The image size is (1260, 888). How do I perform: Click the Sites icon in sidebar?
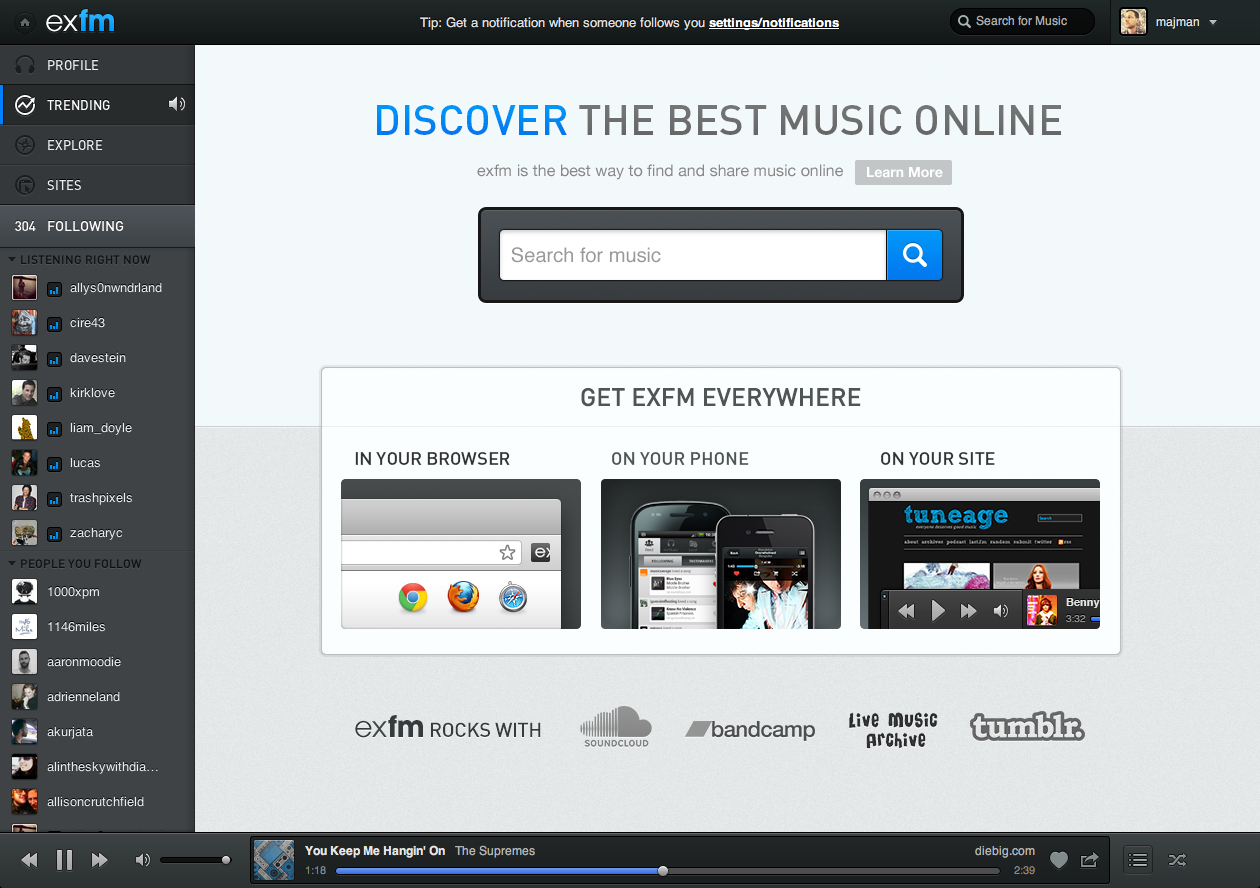pyautogui.click(x=26, y=185)
